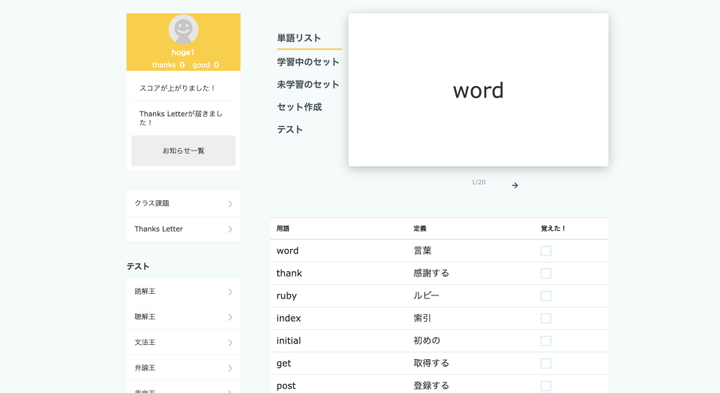Flip the 'word' flashcard
The width and height of the screenshot is (720, 393).
click(478, 90)
